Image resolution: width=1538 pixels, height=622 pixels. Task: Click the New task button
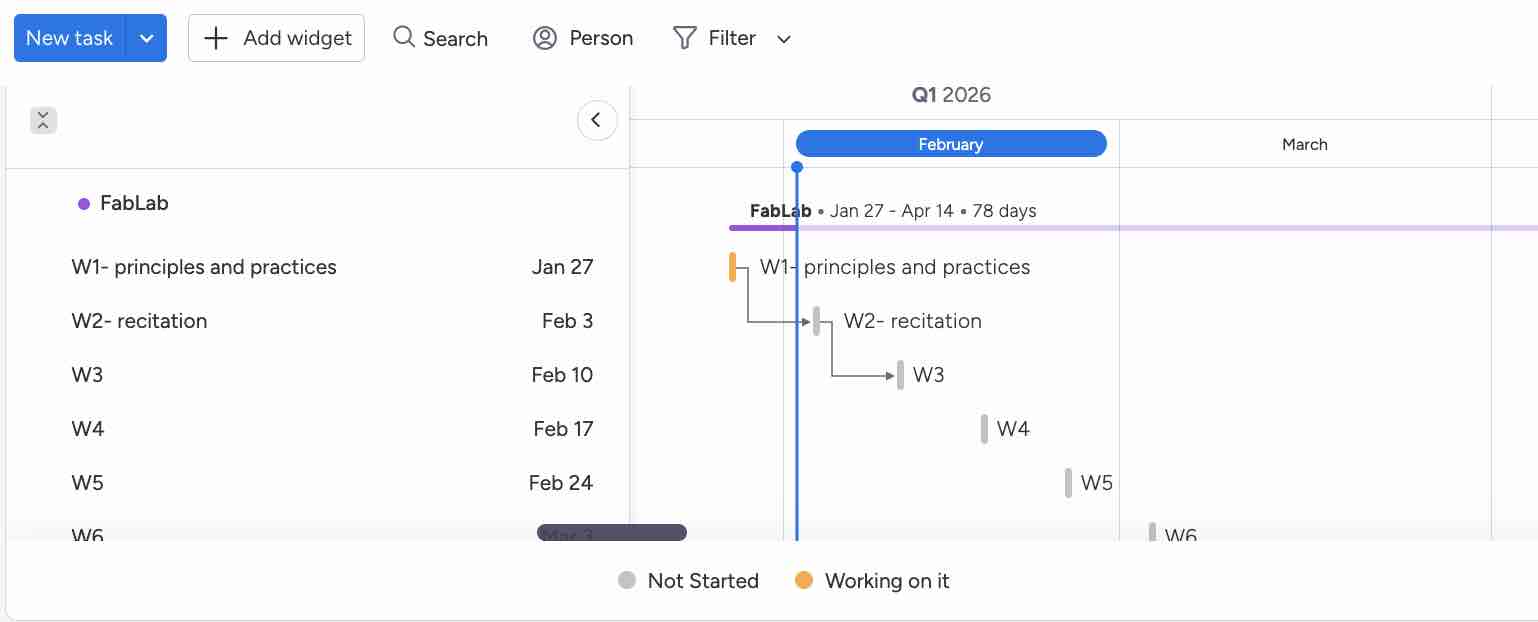pos(69,38)
